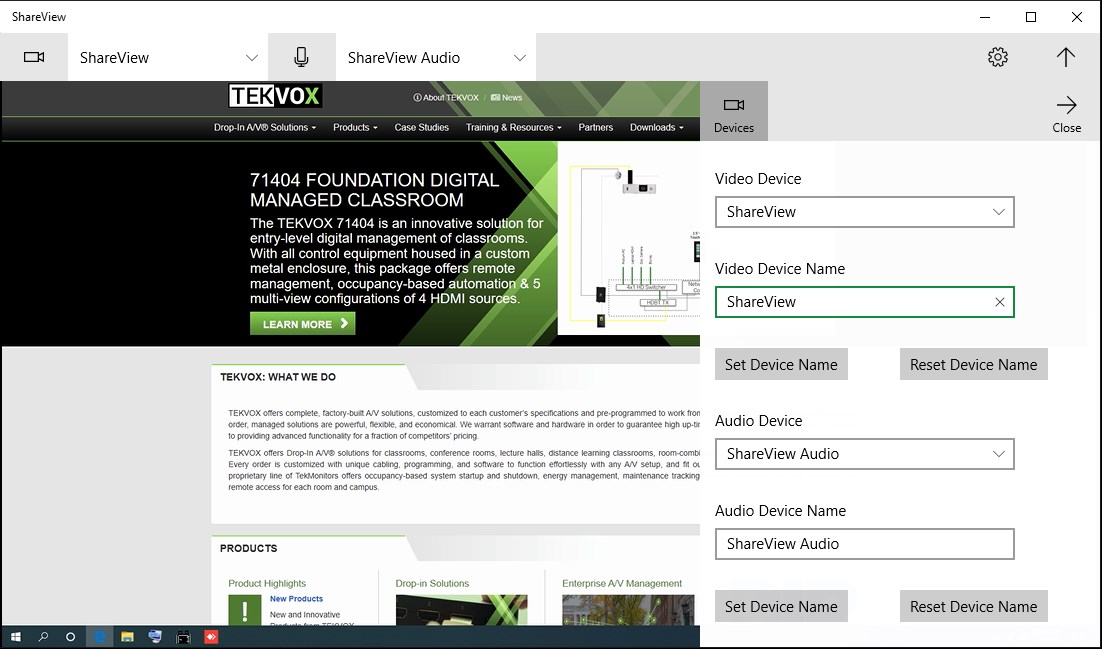Click the green exclamation Product Highlights icon
Screen dimensions: 1102x649
[x=245, y=610]
